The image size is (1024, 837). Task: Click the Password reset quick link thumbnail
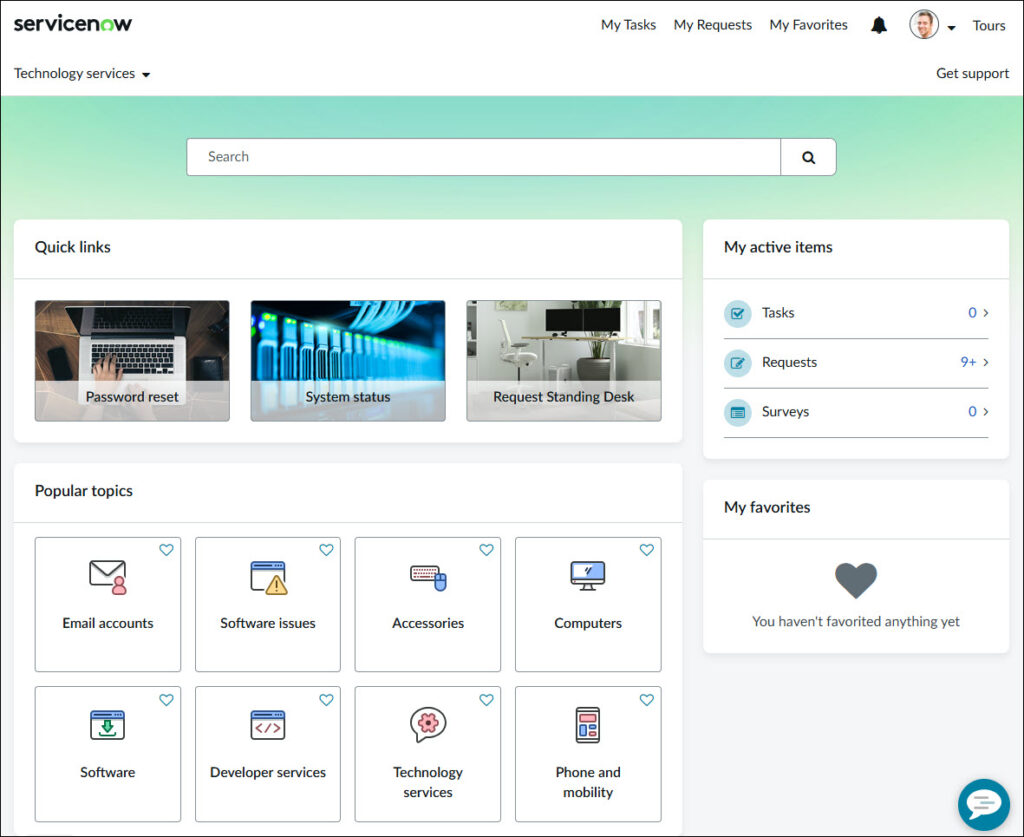132,360
